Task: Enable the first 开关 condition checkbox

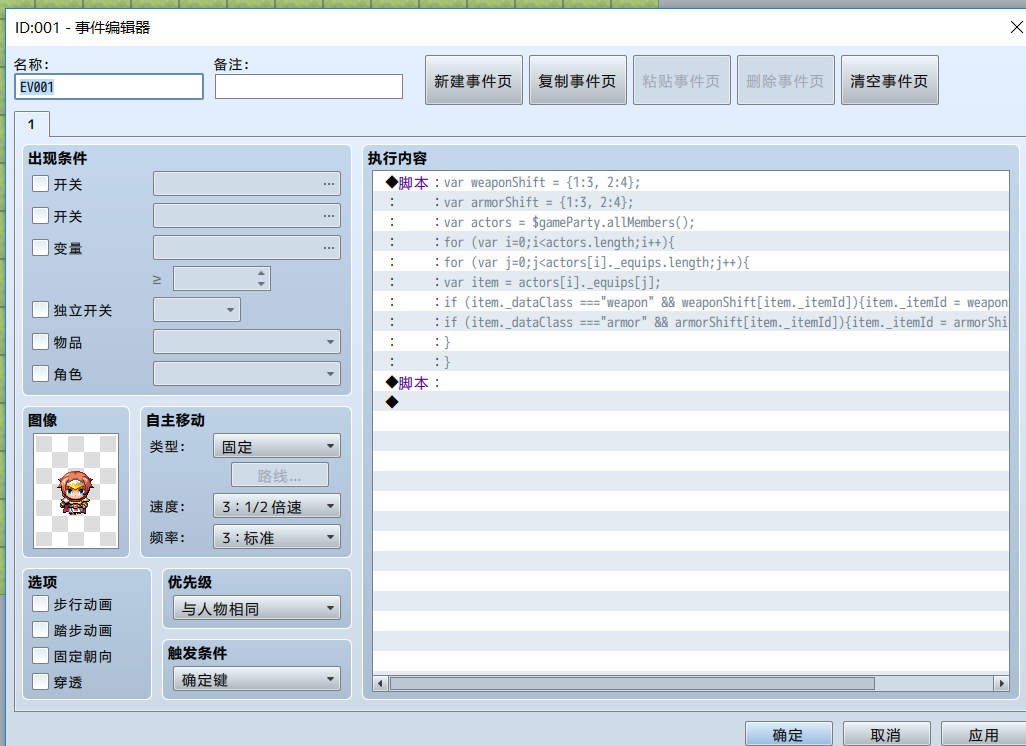Action: (41, 184)
